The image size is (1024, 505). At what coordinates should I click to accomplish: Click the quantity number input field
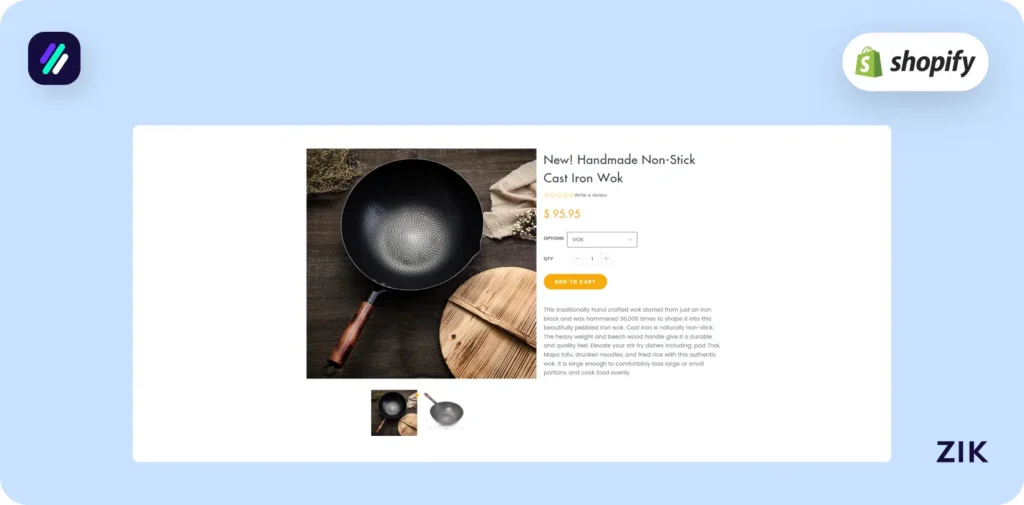[x=592, y=259]
